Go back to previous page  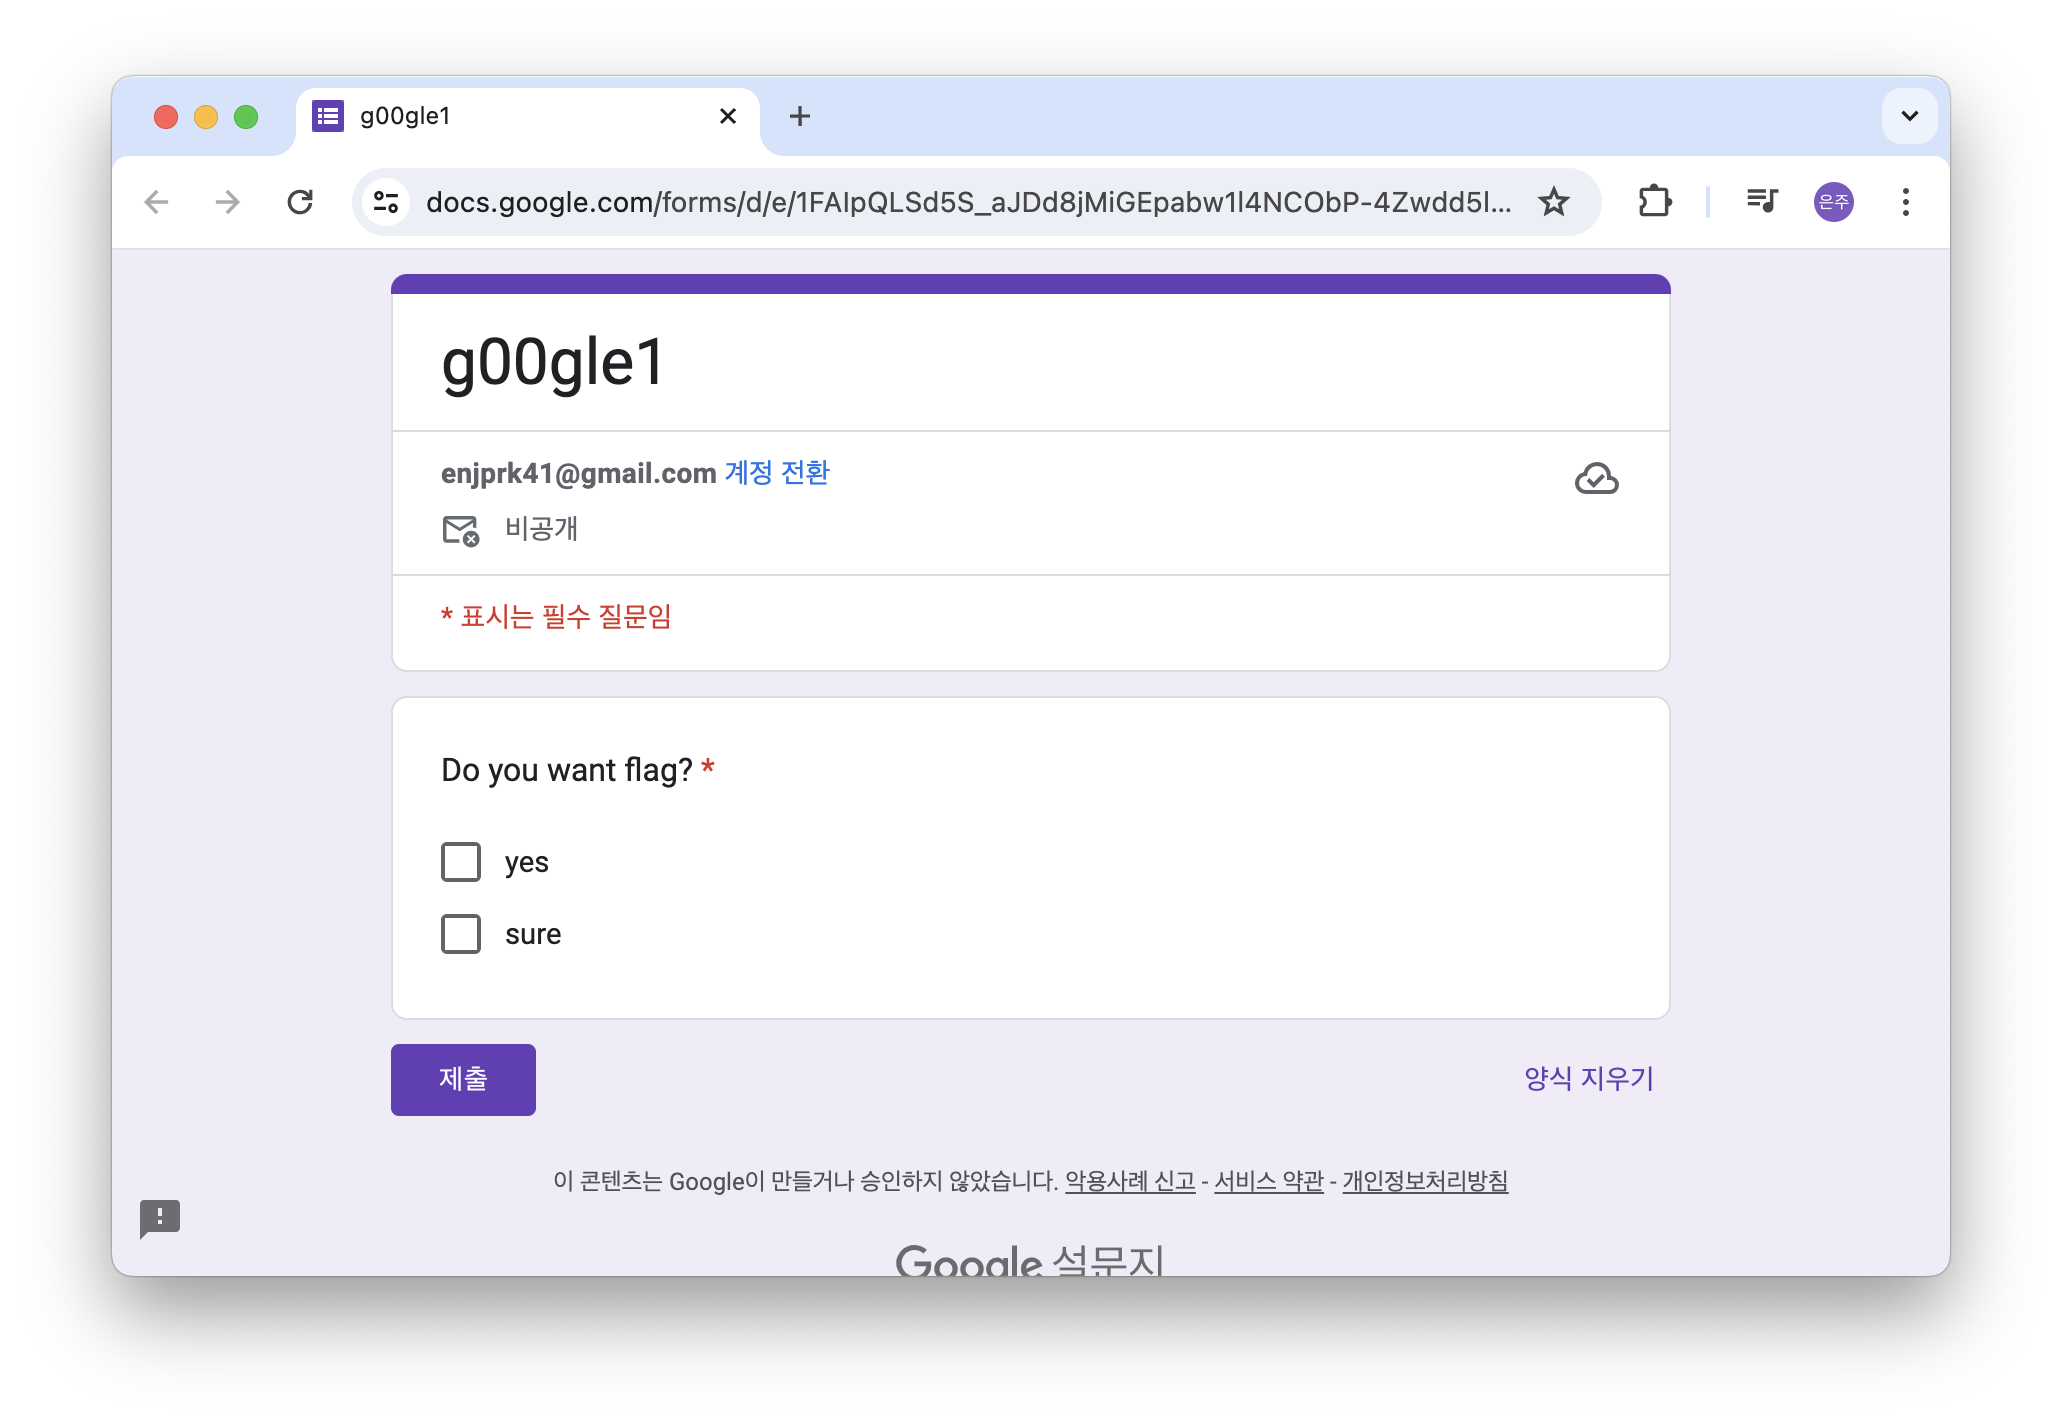coord(157,202)
